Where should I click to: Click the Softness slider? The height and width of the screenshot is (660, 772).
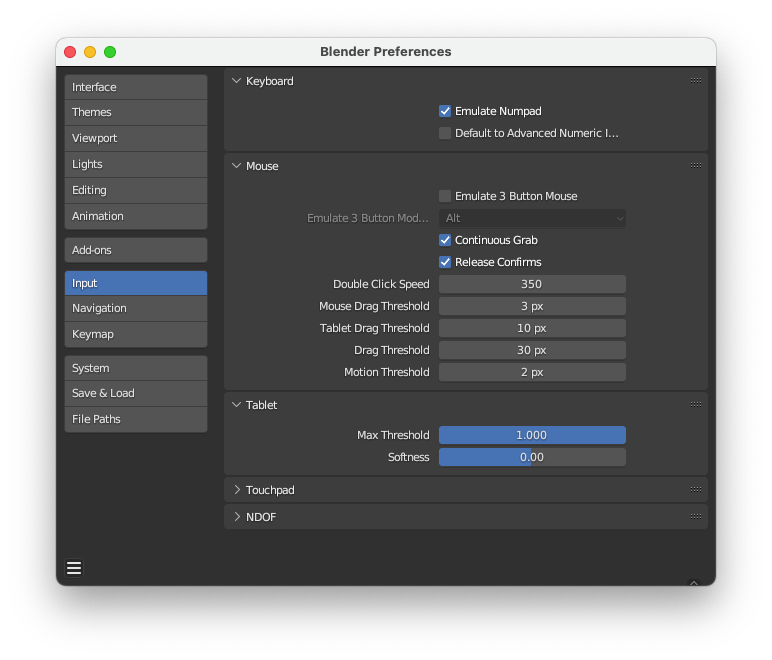tap(532, 457)
